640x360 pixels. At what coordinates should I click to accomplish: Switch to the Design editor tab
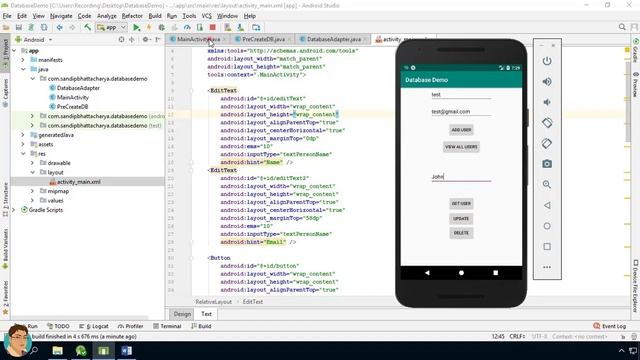[182, 314]
